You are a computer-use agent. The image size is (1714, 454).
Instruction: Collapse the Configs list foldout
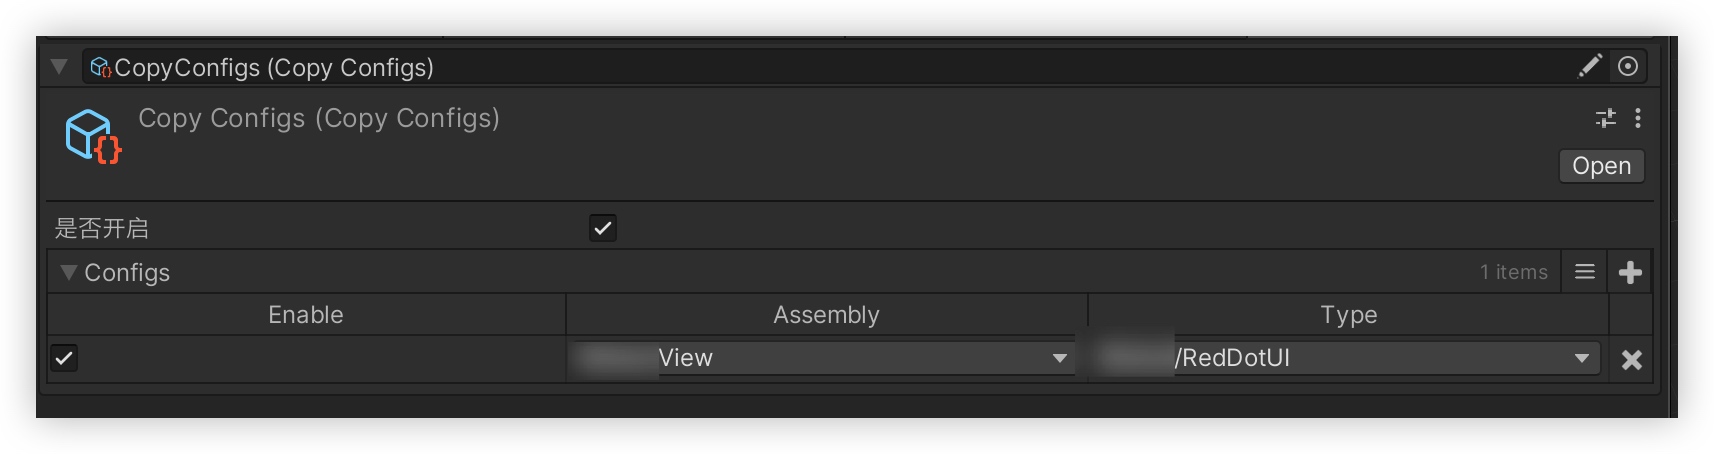click(68, 272)
